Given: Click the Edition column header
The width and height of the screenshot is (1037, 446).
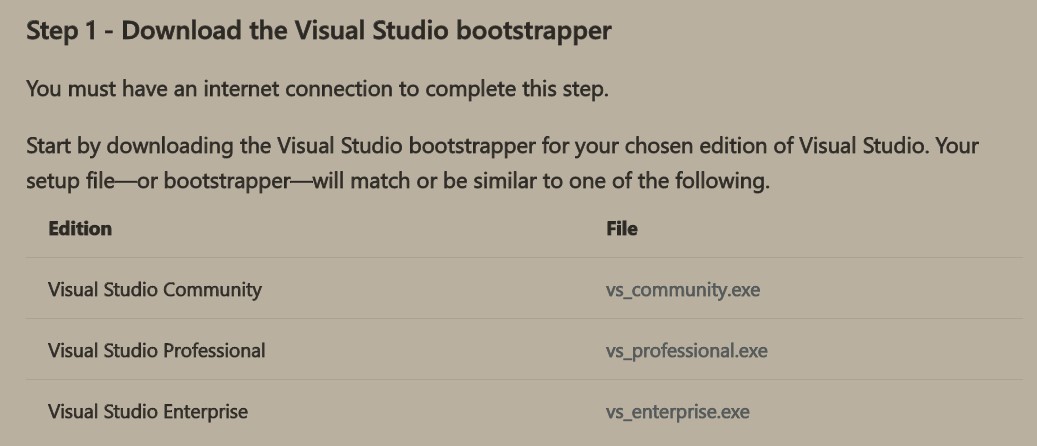Looking at the screenshot, I should (80, 228).
